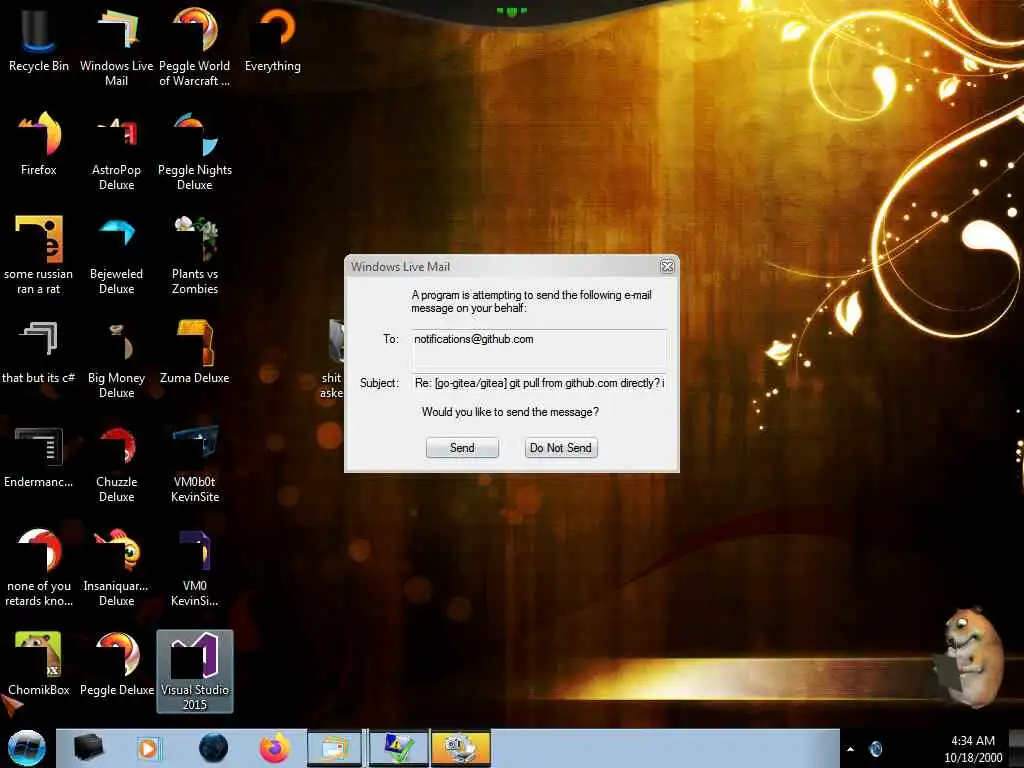
Task: Select ChomikBox desktop icon
Action: tap(39, 663)
